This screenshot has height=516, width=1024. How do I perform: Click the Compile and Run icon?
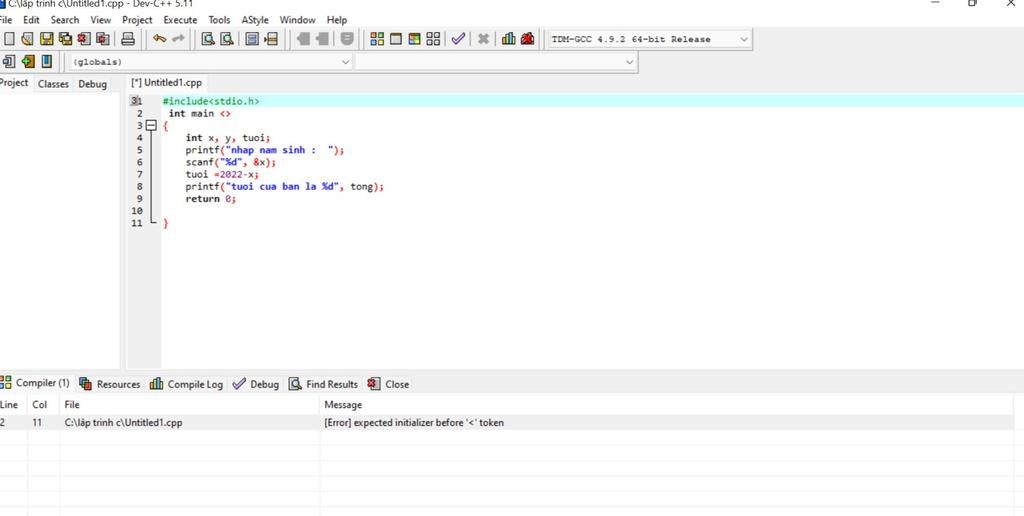pyautogui.click(x=414, y=39)
